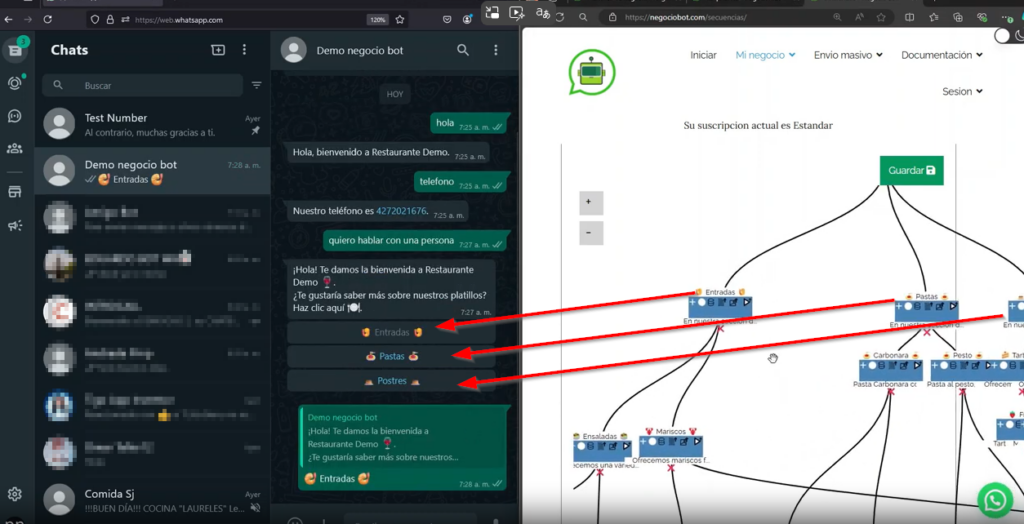Open the Iniciar menu item
Screen dimensions: 1024x524
703,56
